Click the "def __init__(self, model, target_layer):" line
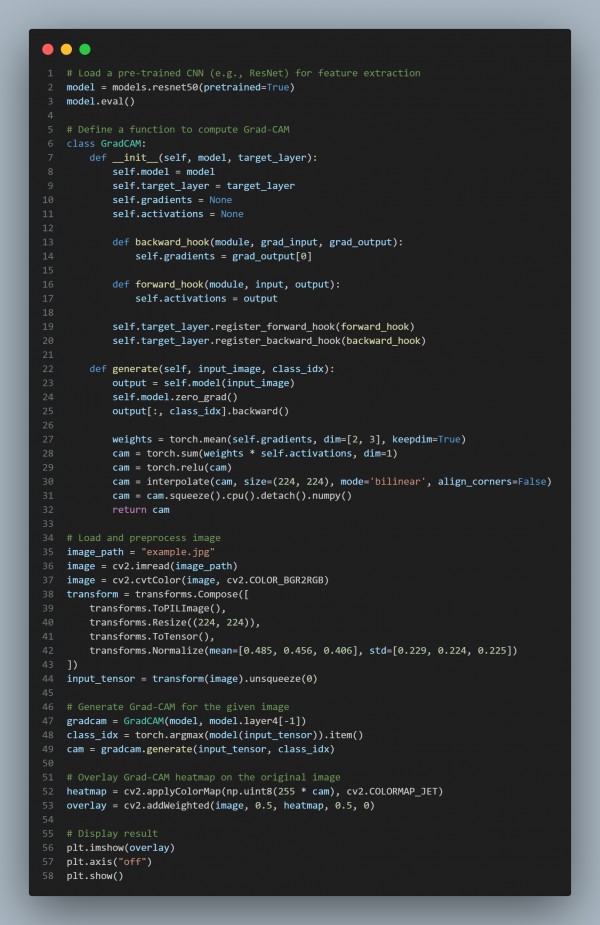The height and width of the screenshot is (925, 600). tap(204, 158)
